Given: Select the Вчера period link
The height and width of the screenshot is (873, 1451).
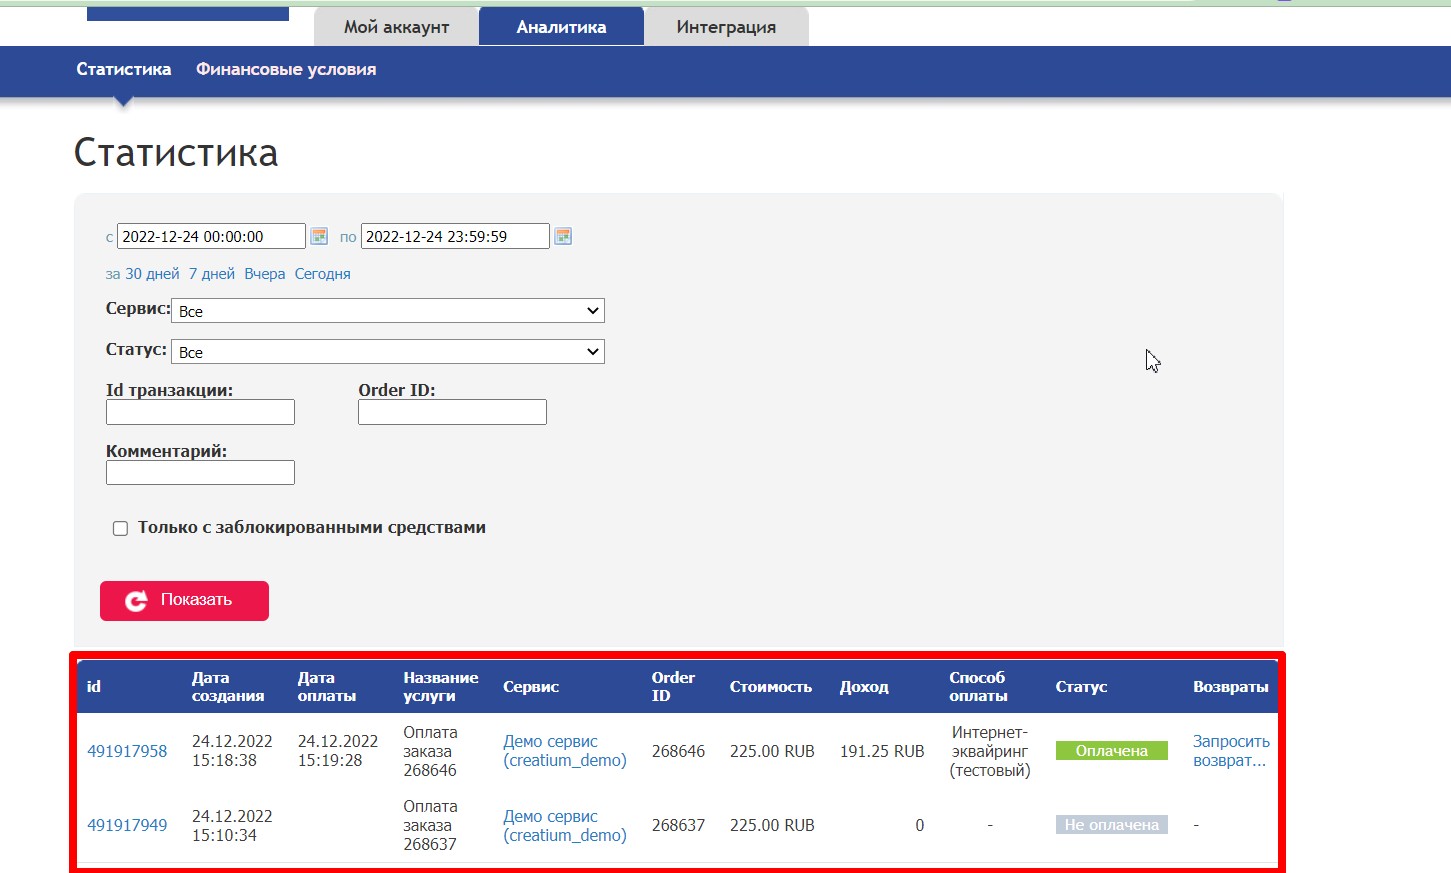Looking at the screenshot, I should coord(265,274).
